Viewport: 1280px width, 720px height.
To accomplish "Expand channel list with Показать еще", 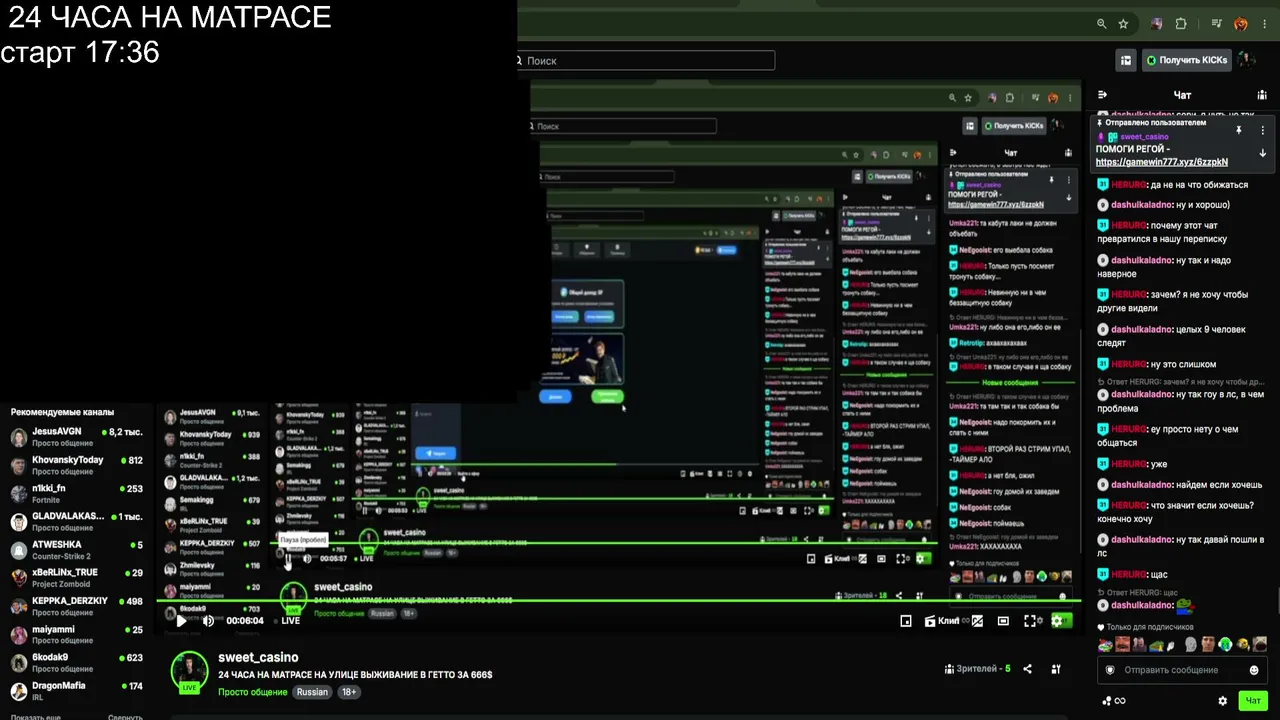I will (x=36, y=717).
